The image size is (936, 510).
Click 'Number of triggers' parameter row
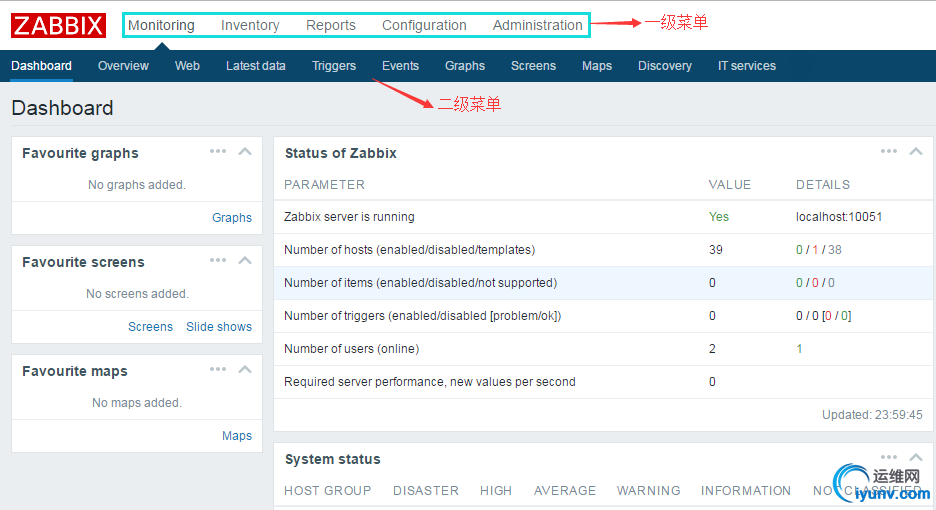pyautogui.click(x=604, y=315)
